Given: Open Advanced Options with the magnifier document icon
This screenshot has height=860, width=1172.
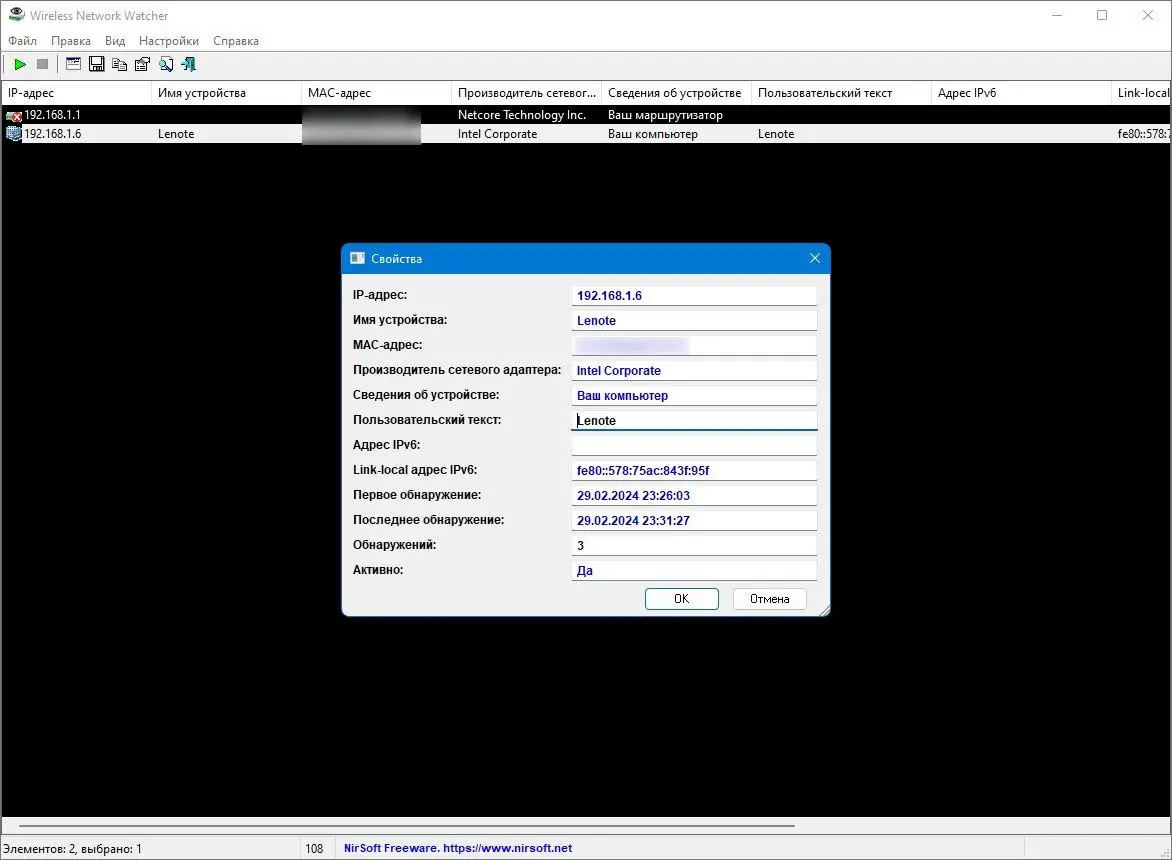Looking at the screenshot, I should pyautogui.click(x=165, y=63).
